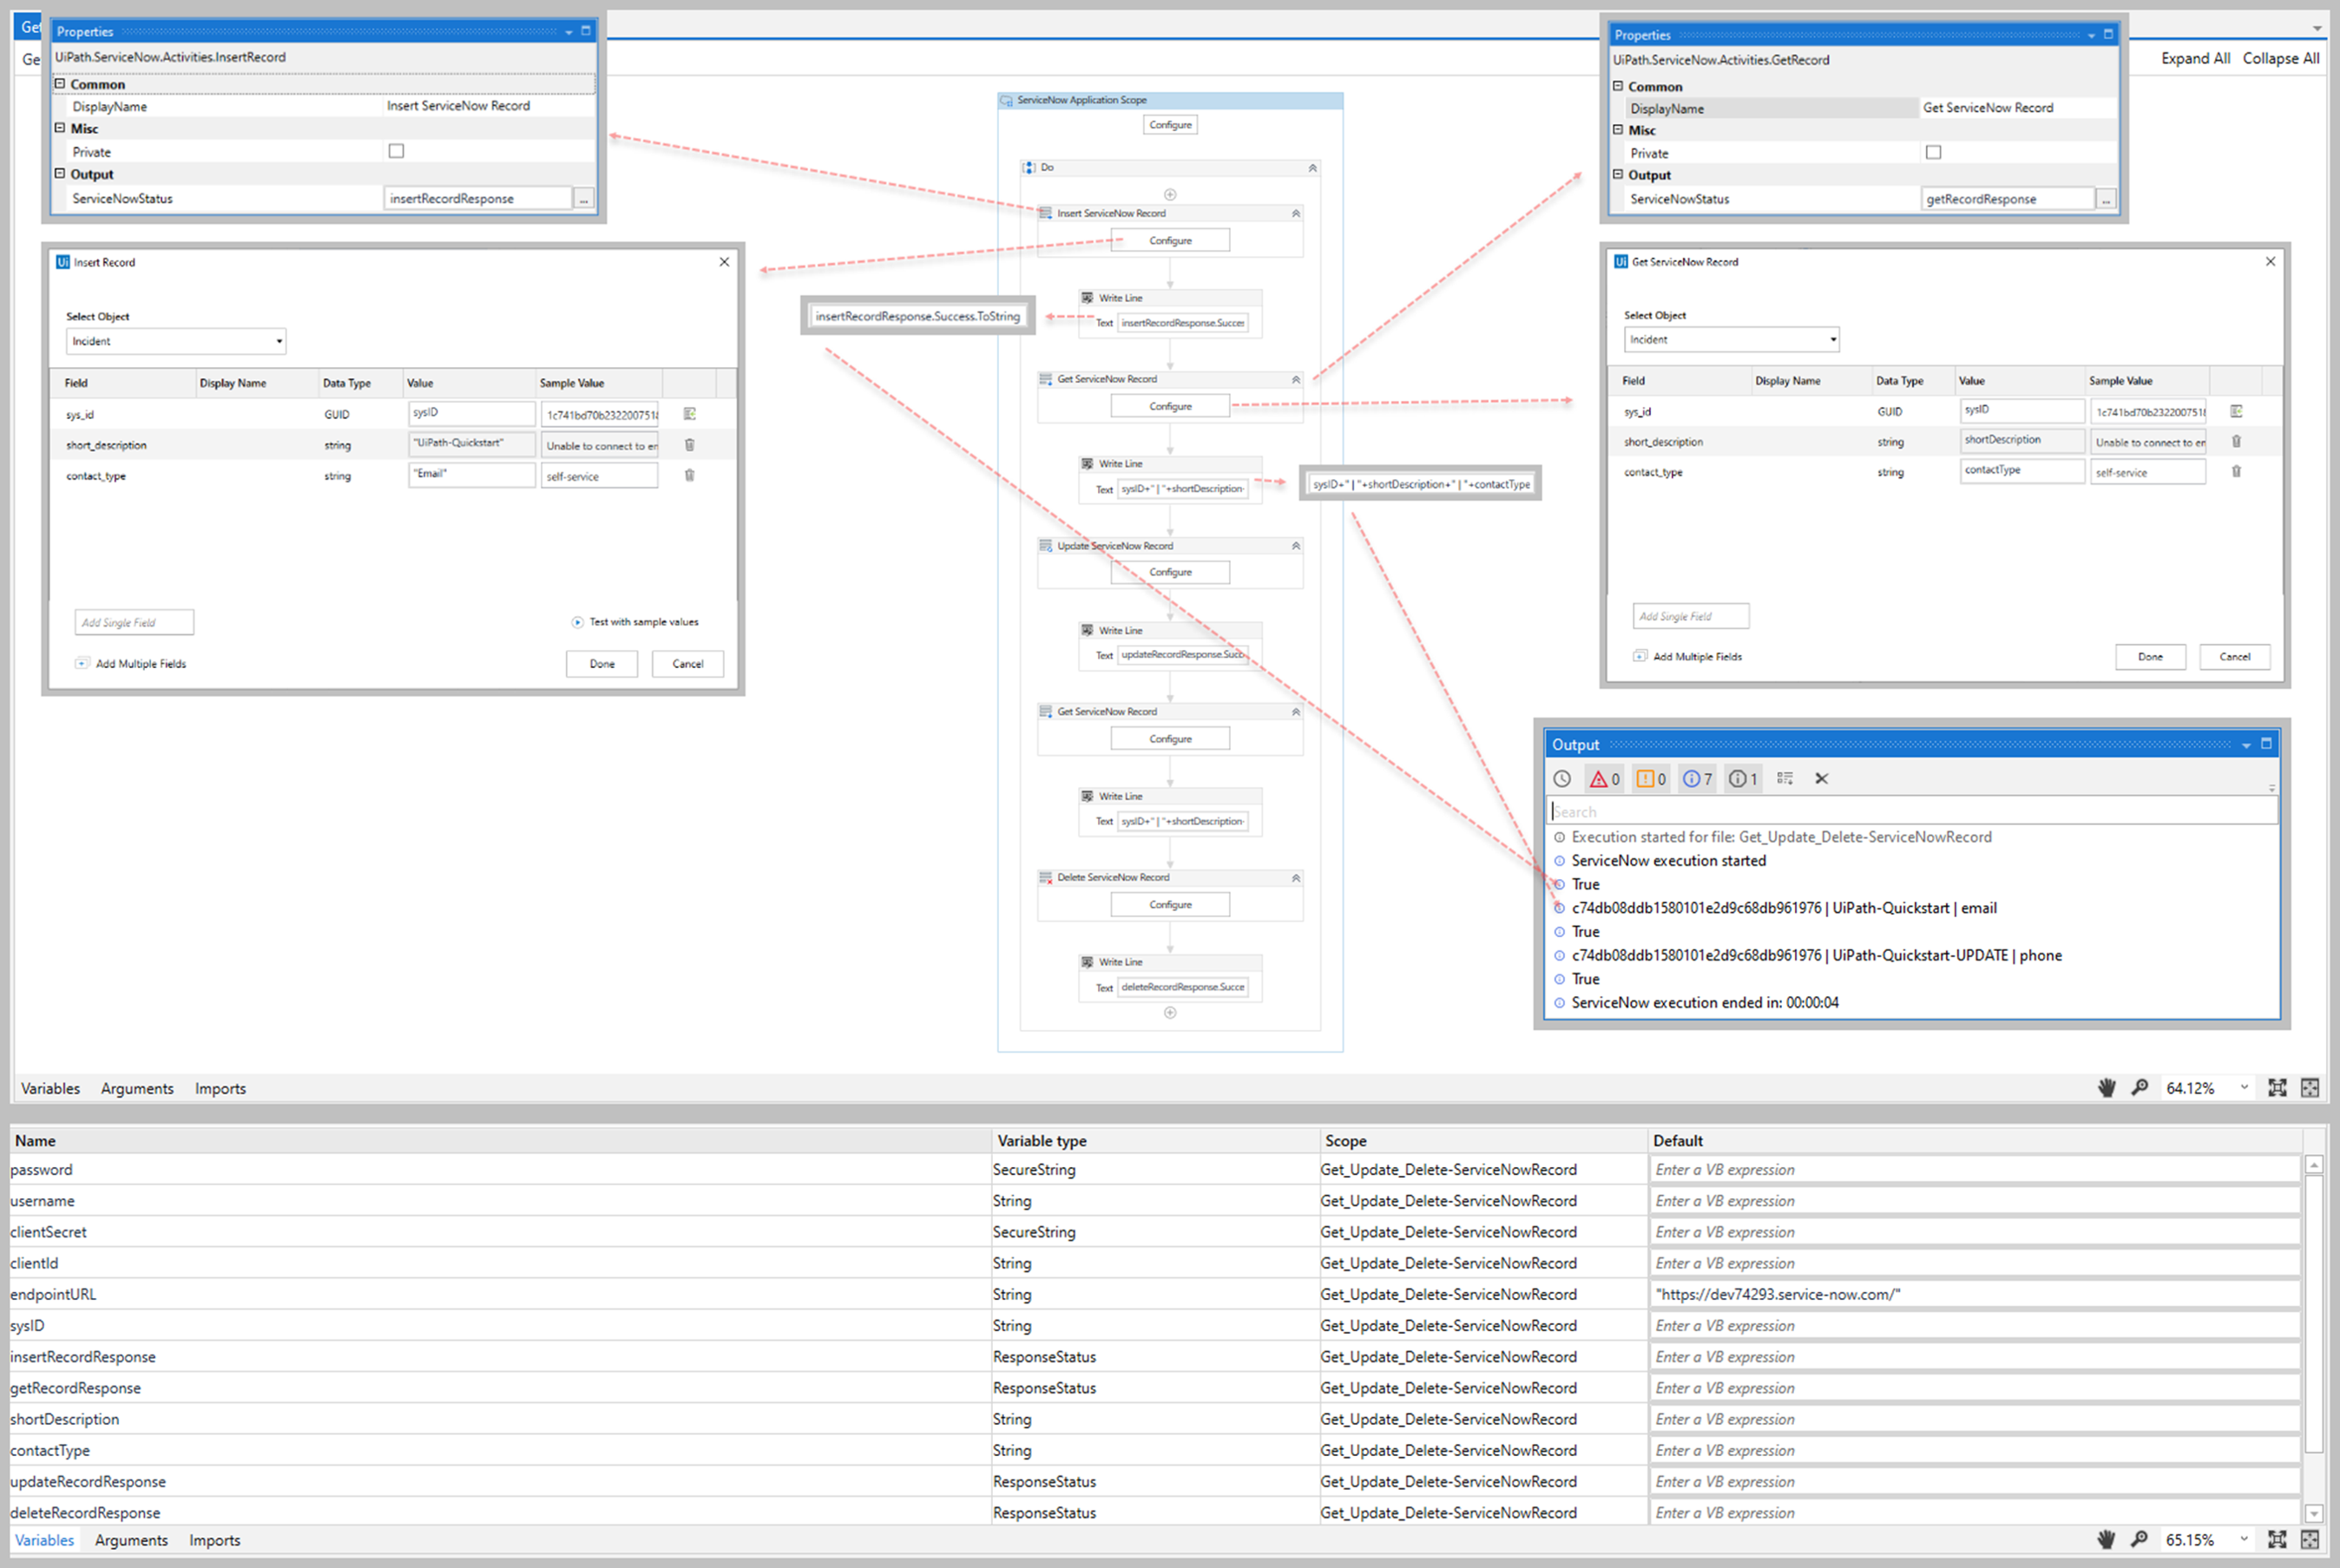Open the Imports tab
The width and height of the screenshot is (2340, 1568).
pos(220,1088)
